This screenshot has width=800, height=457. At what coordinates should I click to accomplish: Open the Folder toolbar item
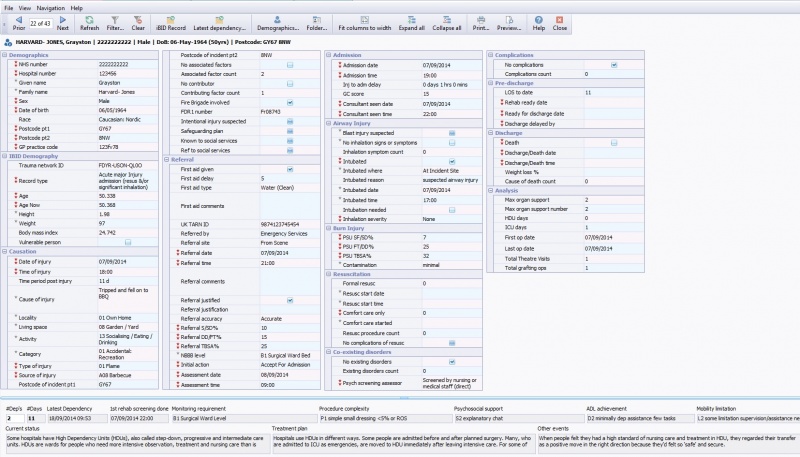click(x=316, y=23)
